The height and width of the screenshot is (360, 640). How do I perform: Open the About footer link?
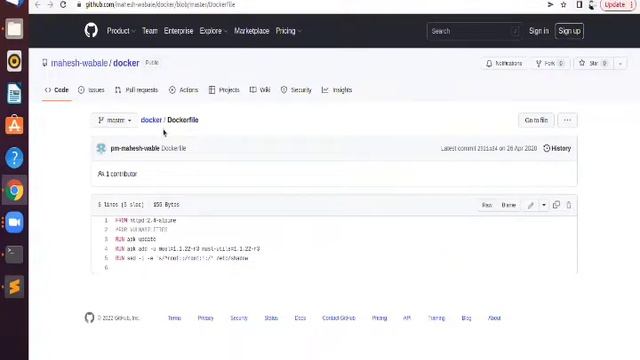[494, 318]
